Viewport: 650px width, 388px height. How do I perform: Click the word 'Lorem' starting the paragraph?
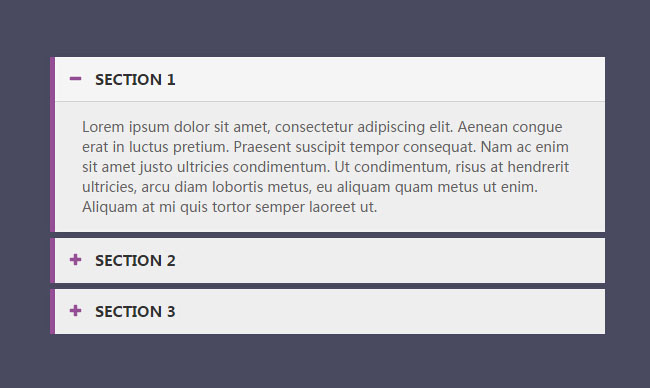pos(103,127)
